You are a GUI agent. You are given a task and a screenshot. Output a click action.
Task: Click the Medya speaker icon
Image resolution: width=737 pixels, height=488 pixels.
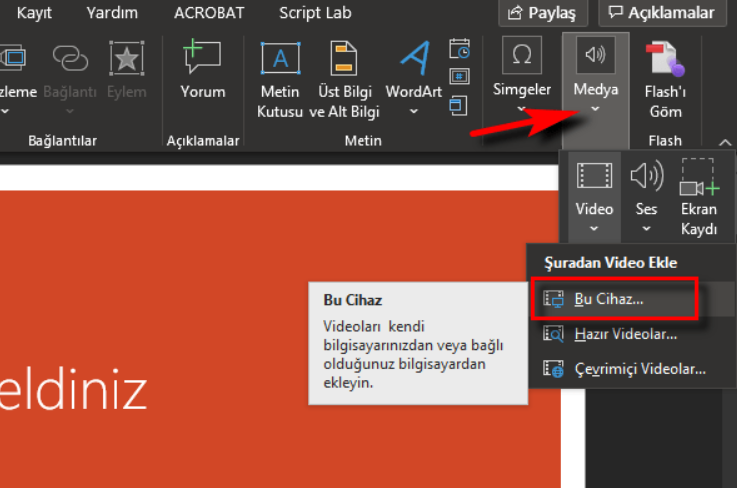click(x=596, y=55)
